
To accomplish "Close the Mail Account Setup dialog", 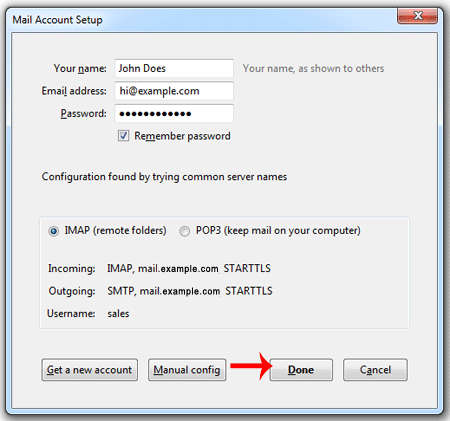I will click(x=417, y=16).
